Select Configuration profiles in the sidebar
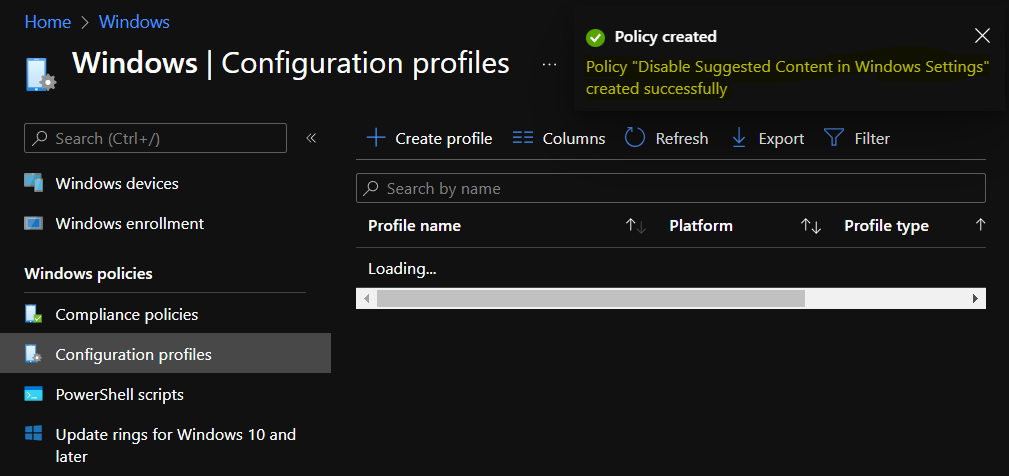The image size is (1009, 476). (x=165, y=353)
